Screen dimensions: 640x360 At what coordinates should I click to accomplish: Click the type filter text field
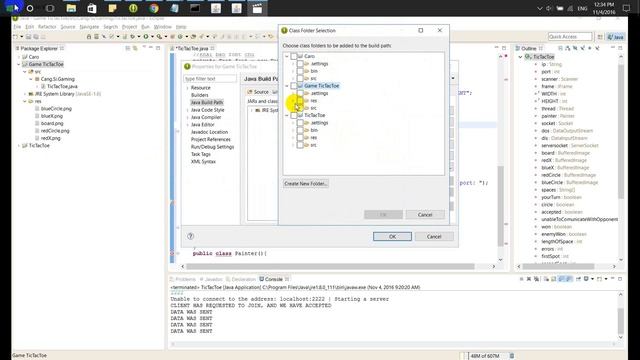click(x=209, y=78)
